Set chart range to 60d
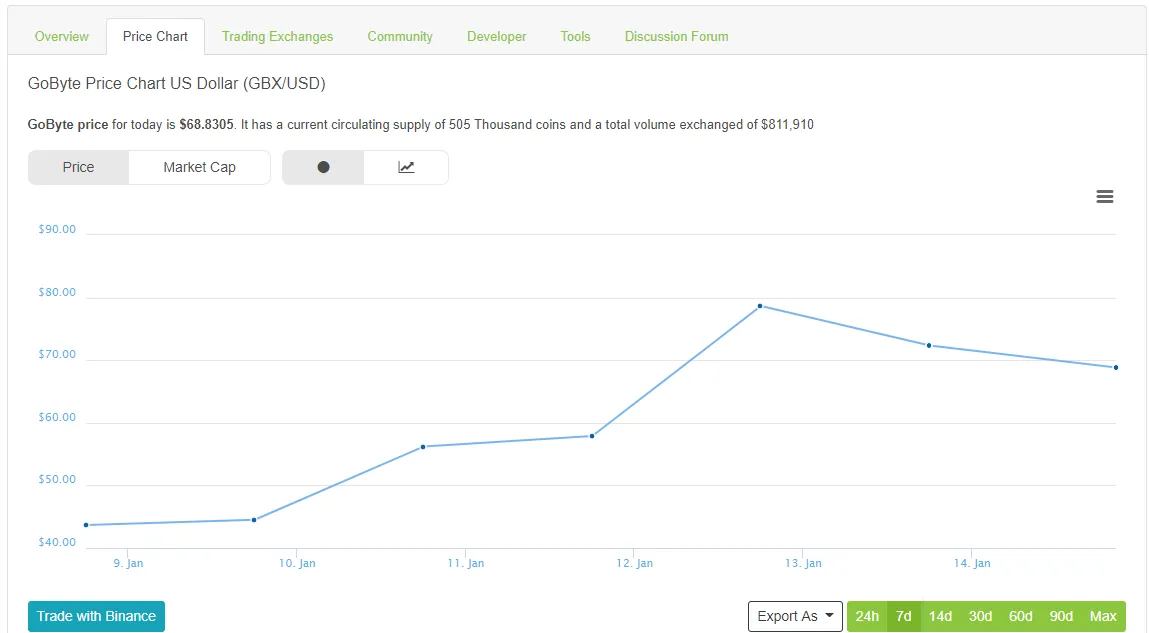 1021,616
